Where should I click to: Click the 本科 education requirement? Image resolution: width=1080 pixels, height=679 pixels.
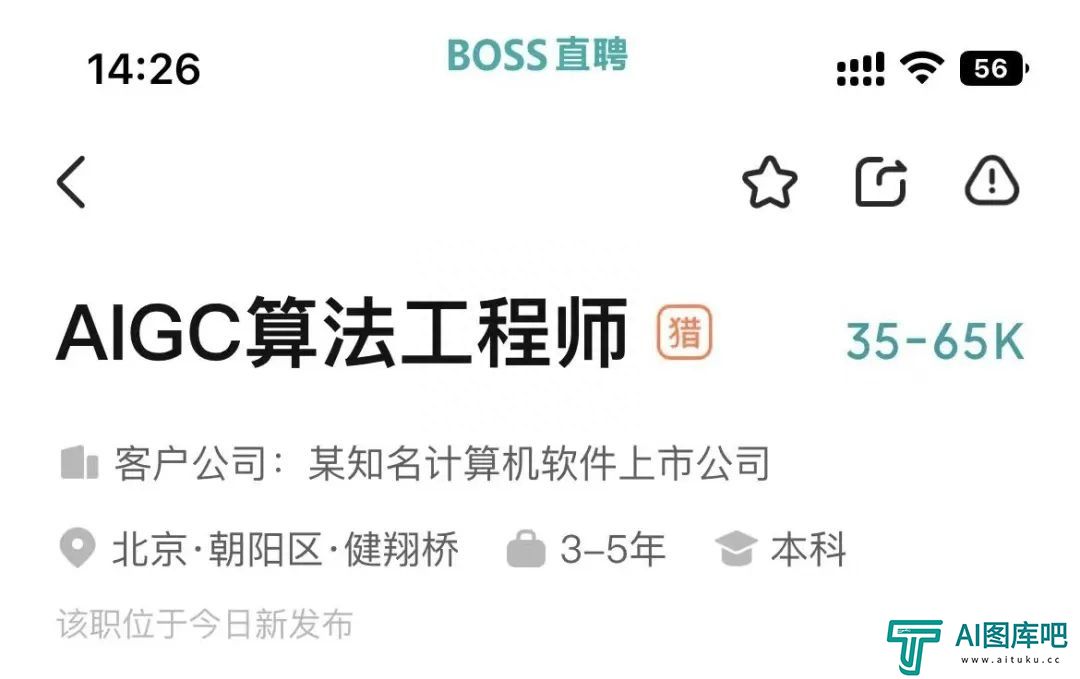coord(809,550)
